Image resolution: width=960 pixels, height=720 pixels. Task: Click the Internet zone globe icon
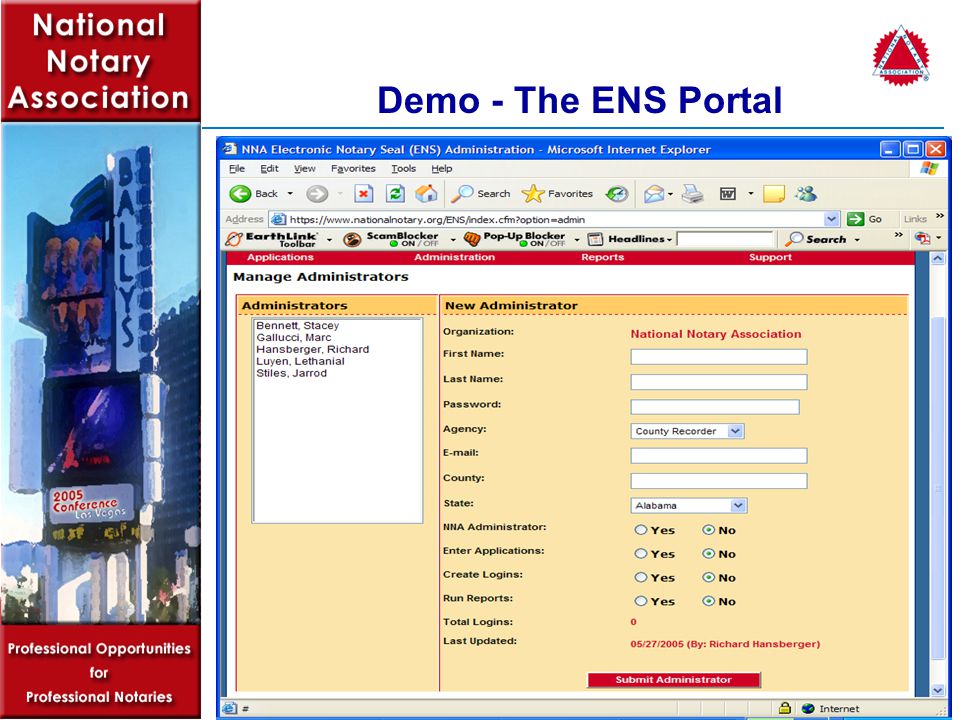pyautogui.click(x=808, y=708)
